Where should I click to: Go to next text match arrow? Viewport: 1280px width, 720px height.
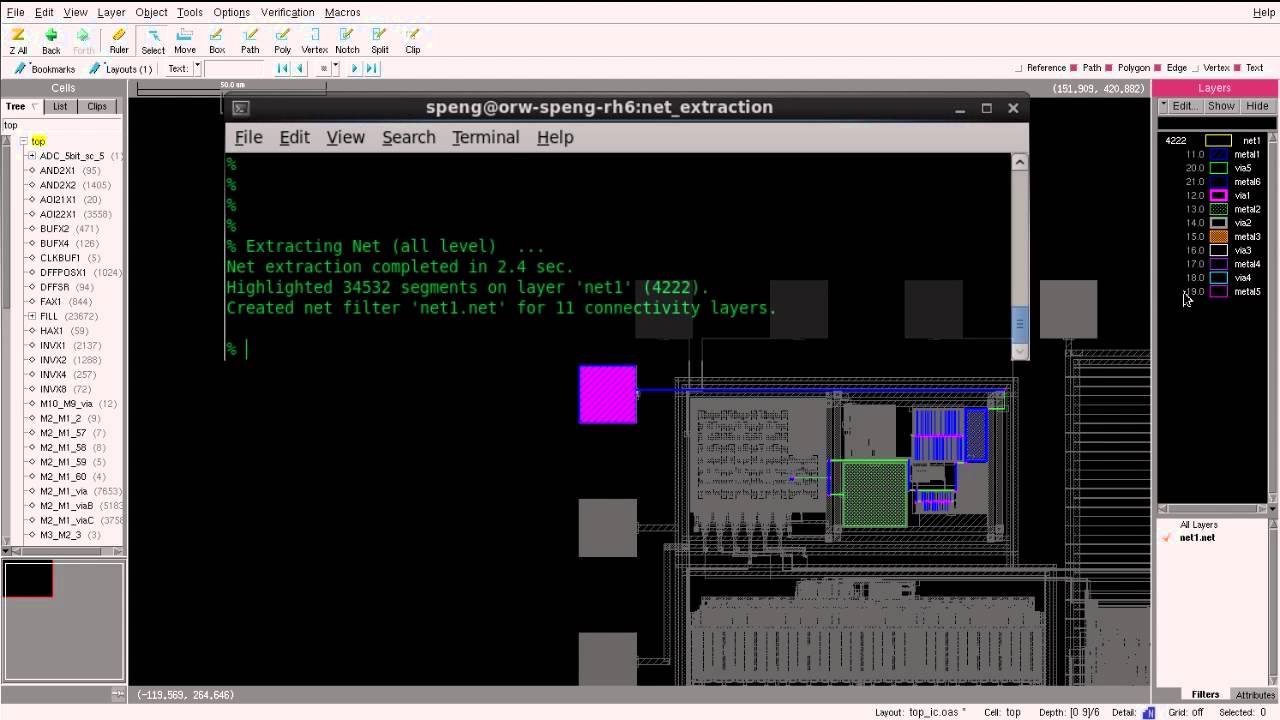point(354,69)
